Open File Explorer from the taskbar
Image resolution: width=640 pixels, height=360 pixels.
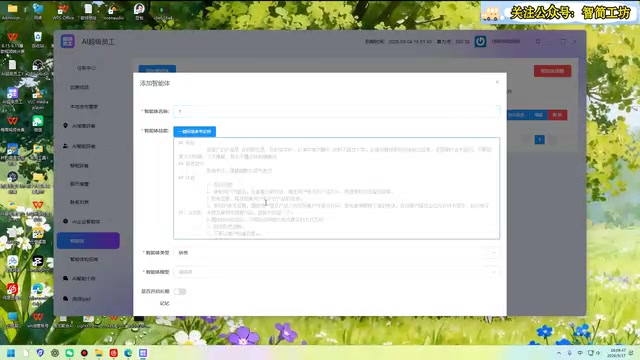(x=99, y=353)
